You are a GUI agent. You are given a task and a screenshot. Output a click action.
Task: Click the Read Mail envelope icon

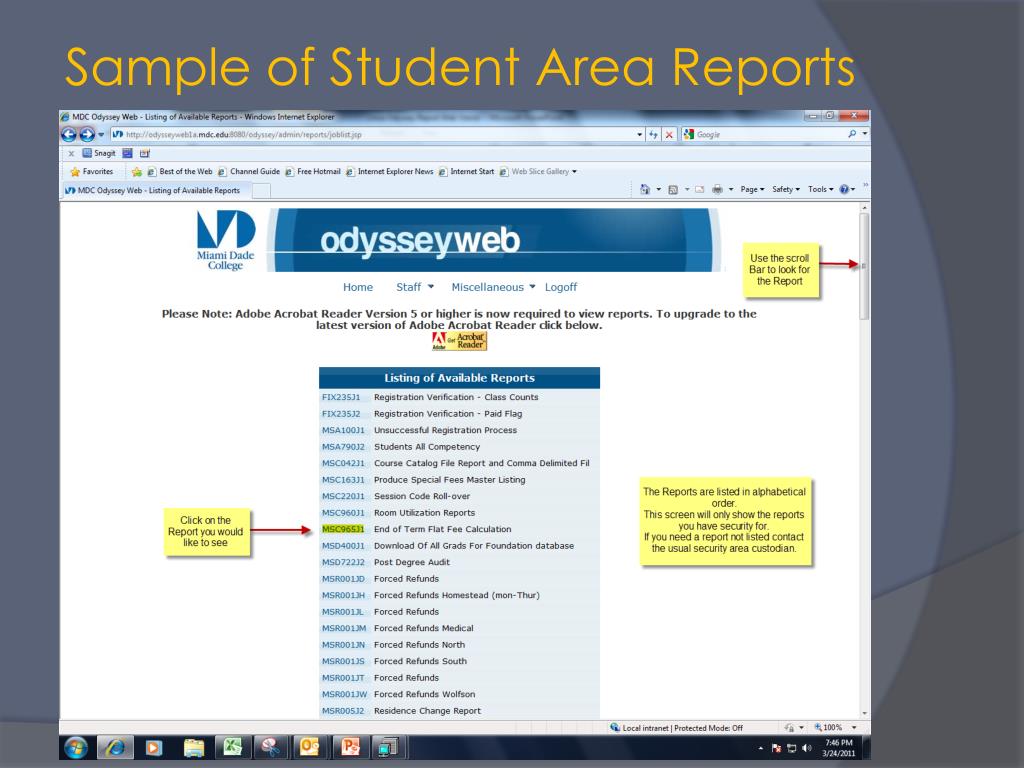coord(699,189)
